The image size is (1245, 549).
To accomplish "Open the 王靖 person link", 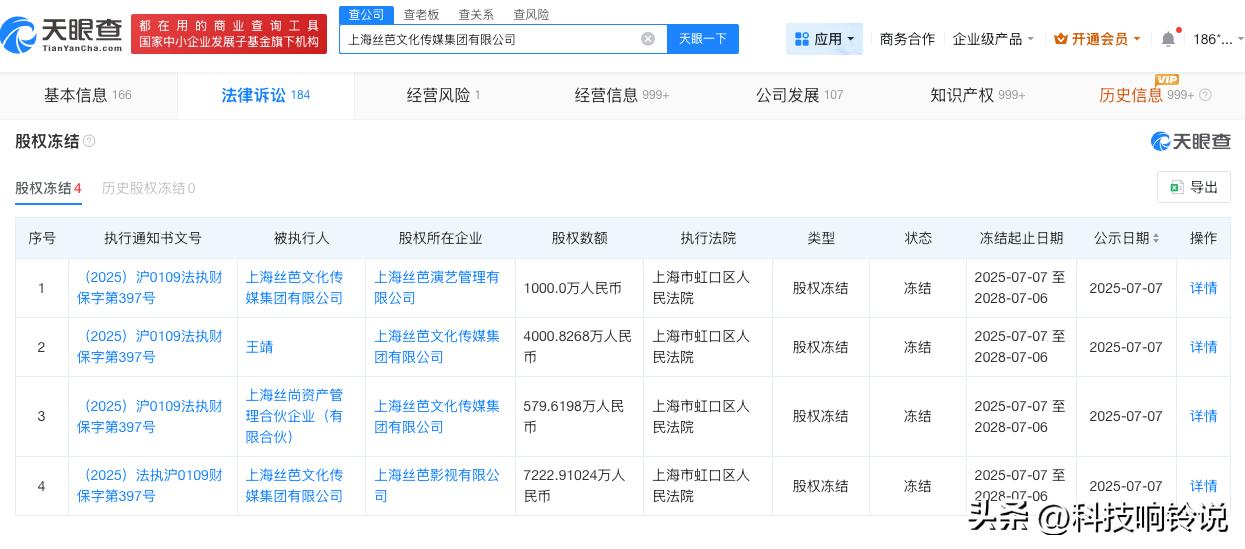I will pyautogui.click(x=259, y=347).
